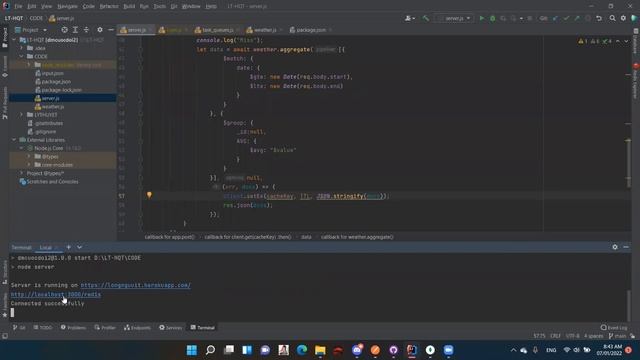Open the herokuapp server URL link
This screenshot has height=360, width=640.
coord(136,285)
